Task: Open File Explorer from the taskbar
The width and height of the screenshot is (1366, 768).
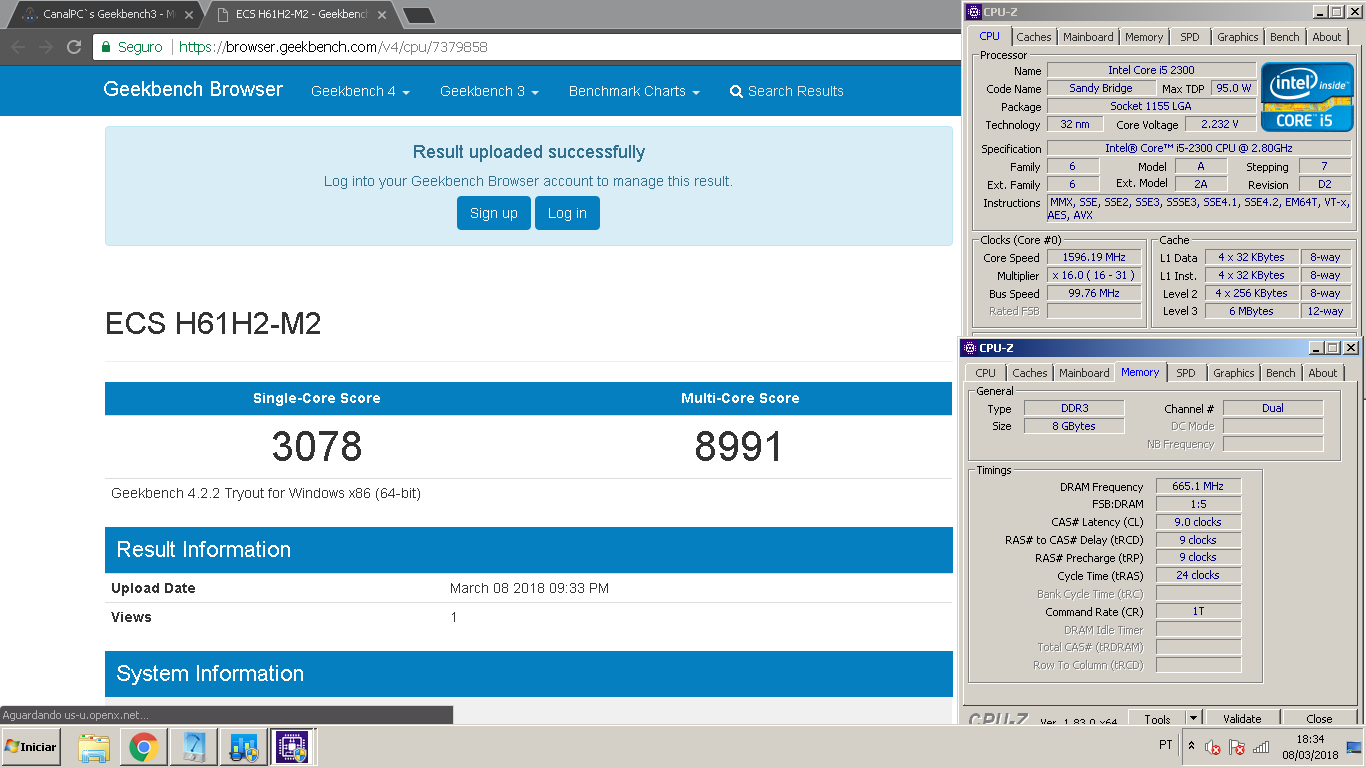Action: (x=94, y=747)
